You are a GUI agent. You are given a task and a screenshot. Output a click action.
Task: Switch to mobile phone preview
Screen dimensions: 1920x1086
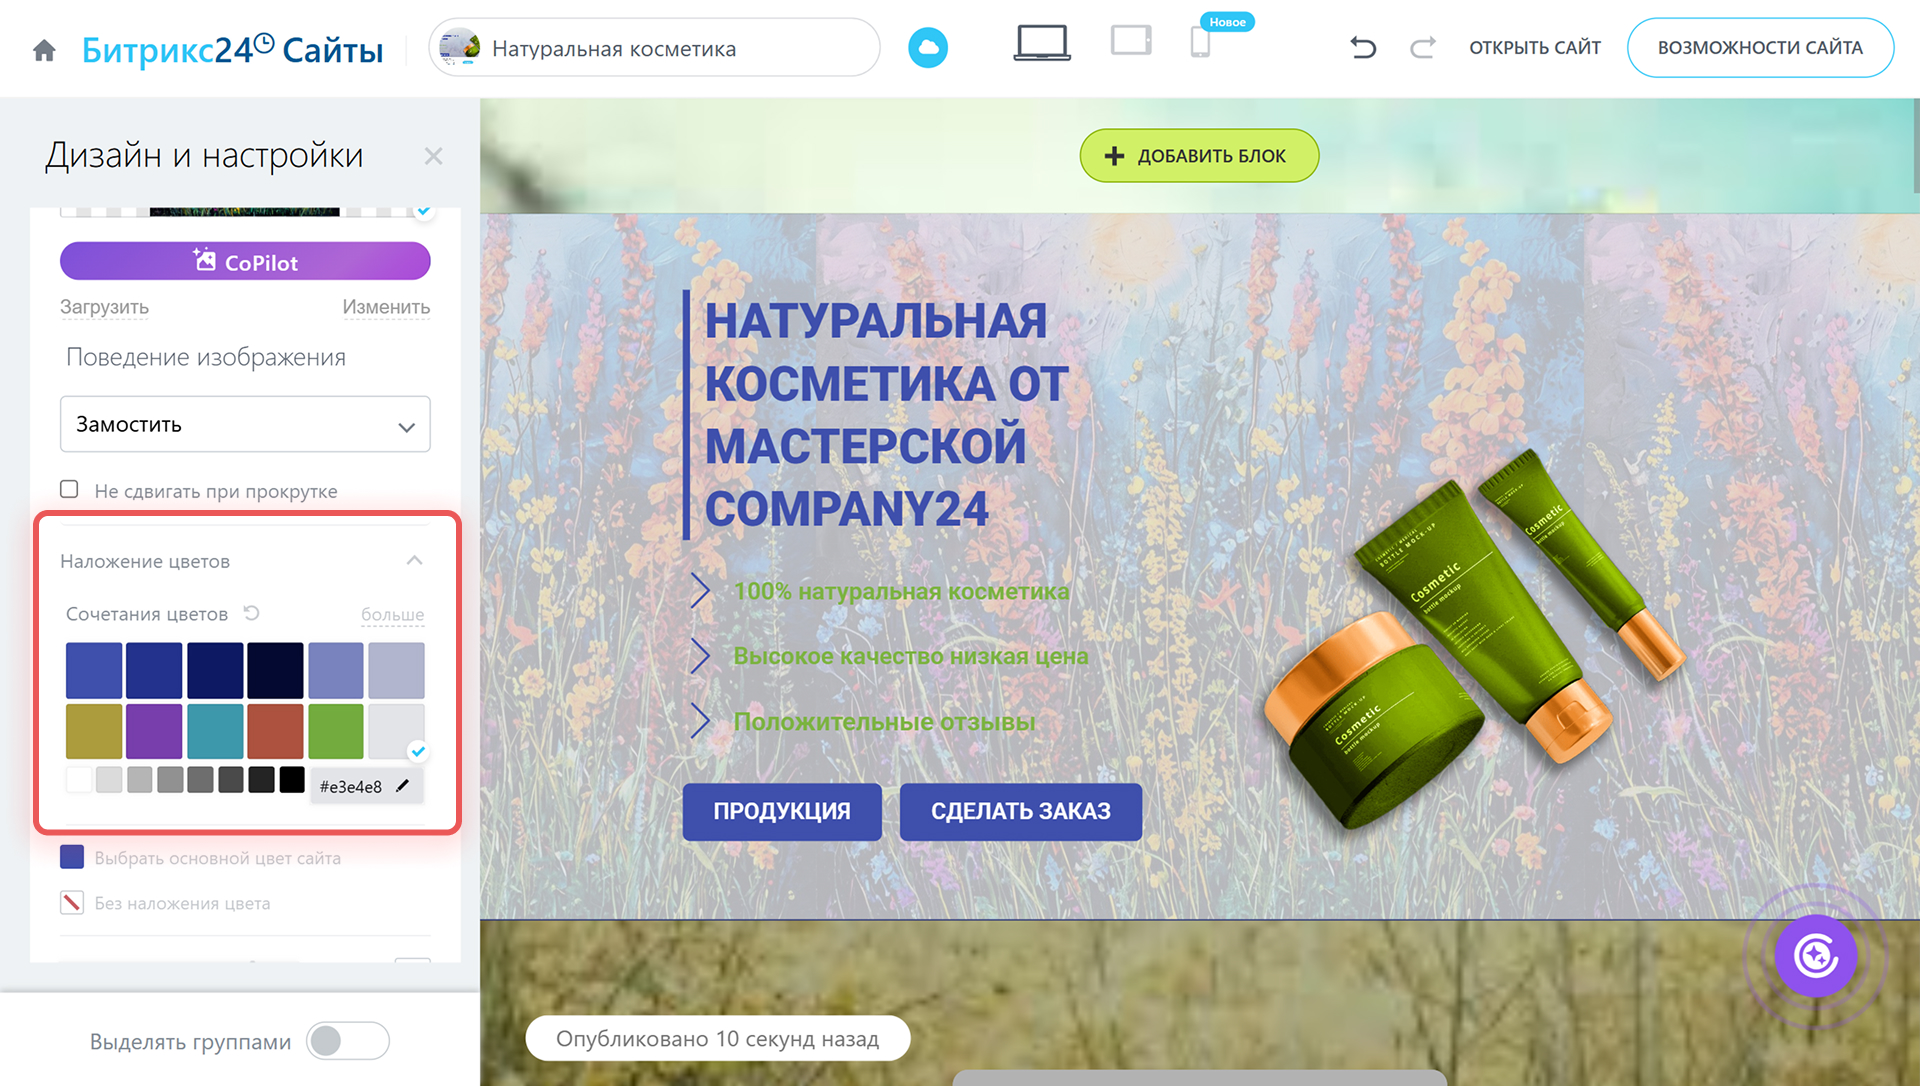coord(1200,44)
